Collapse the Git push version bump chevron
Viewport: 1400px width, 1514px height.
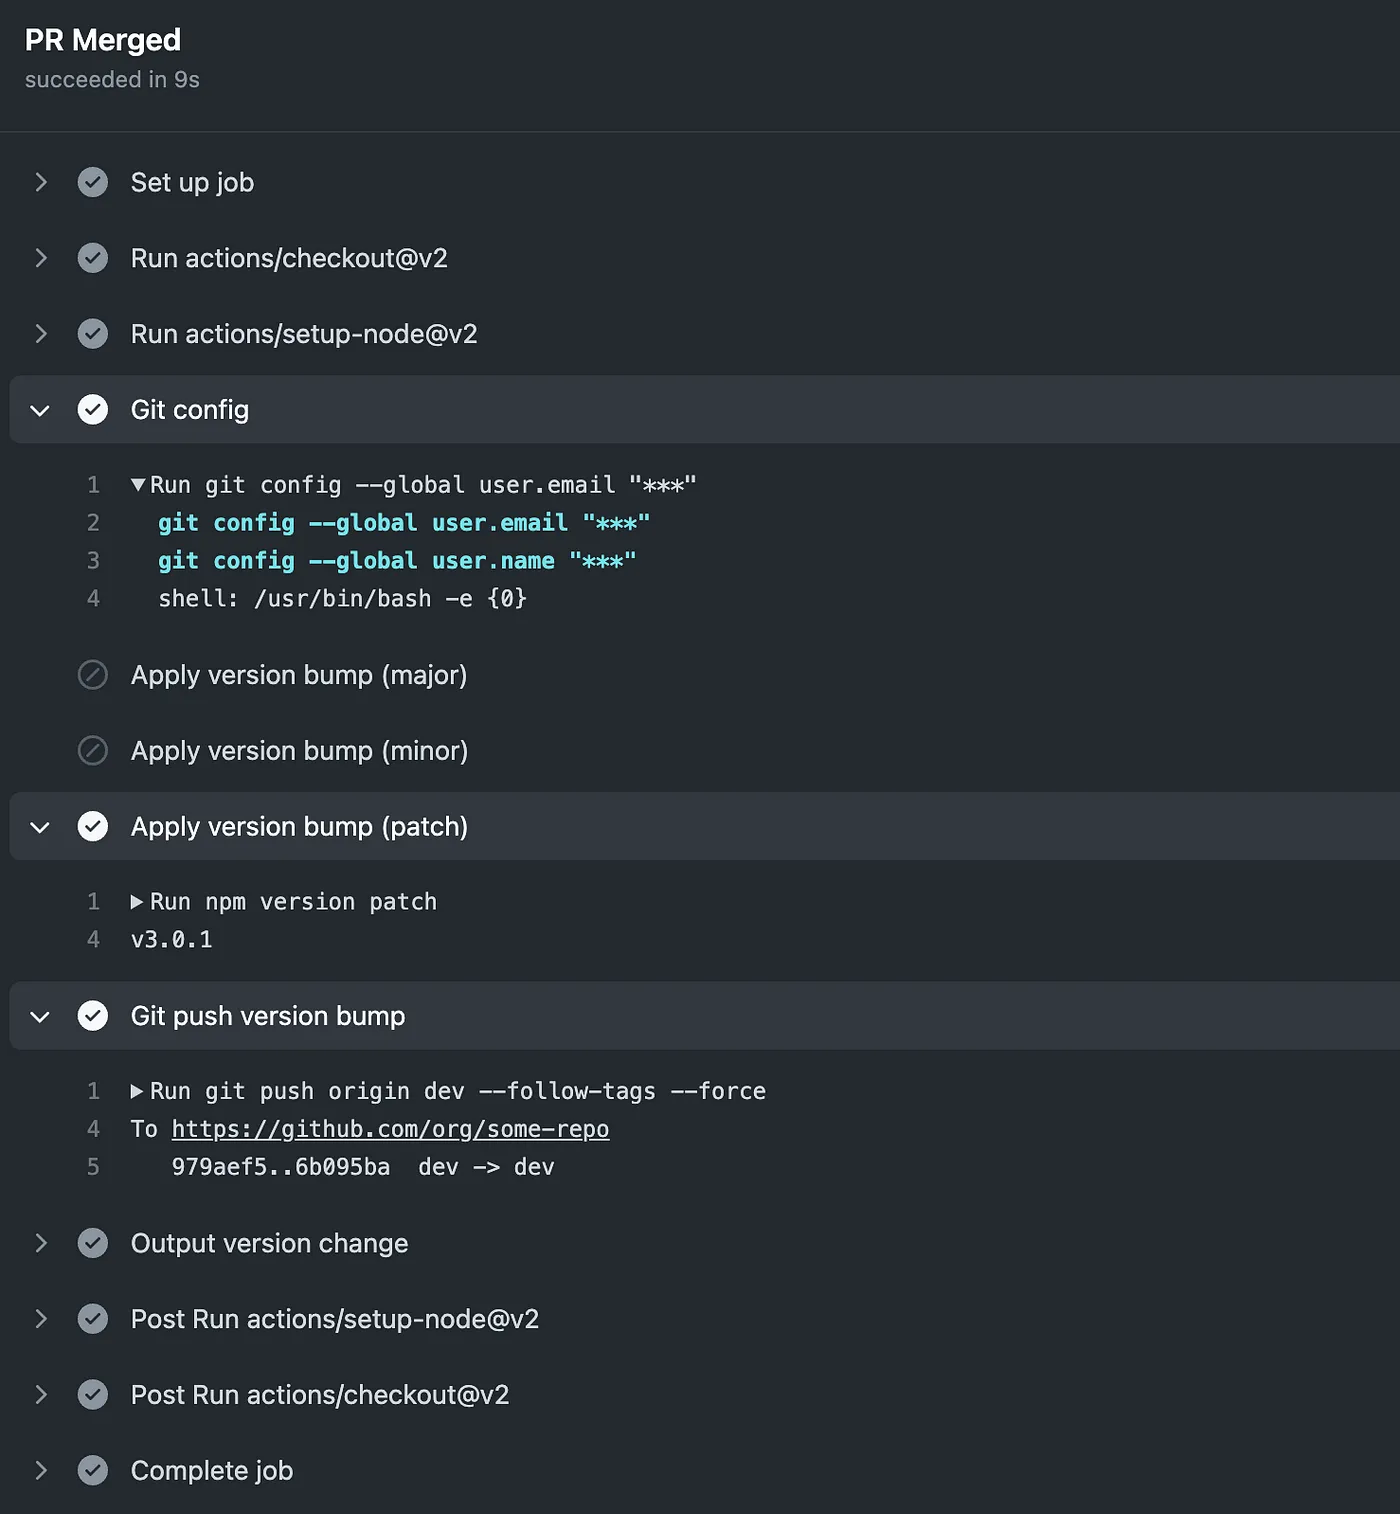point(40,1017)
